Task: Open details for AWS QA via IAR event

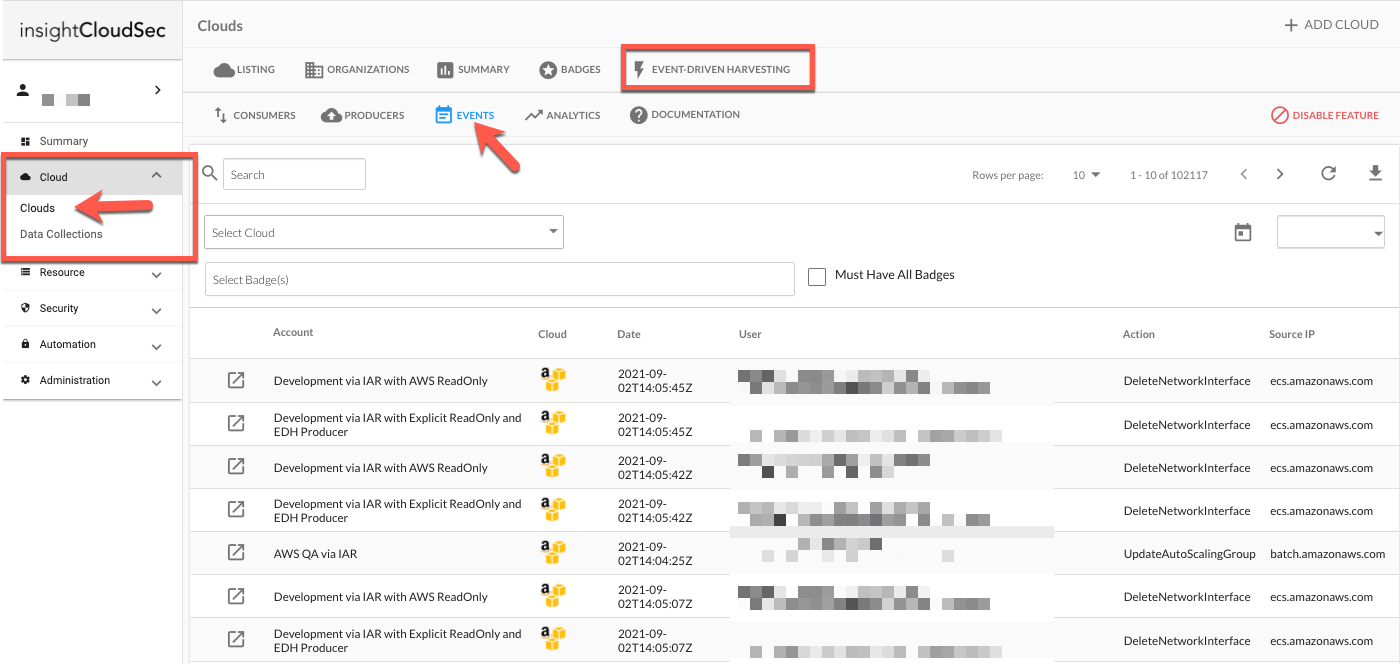Action: point(236,552)
